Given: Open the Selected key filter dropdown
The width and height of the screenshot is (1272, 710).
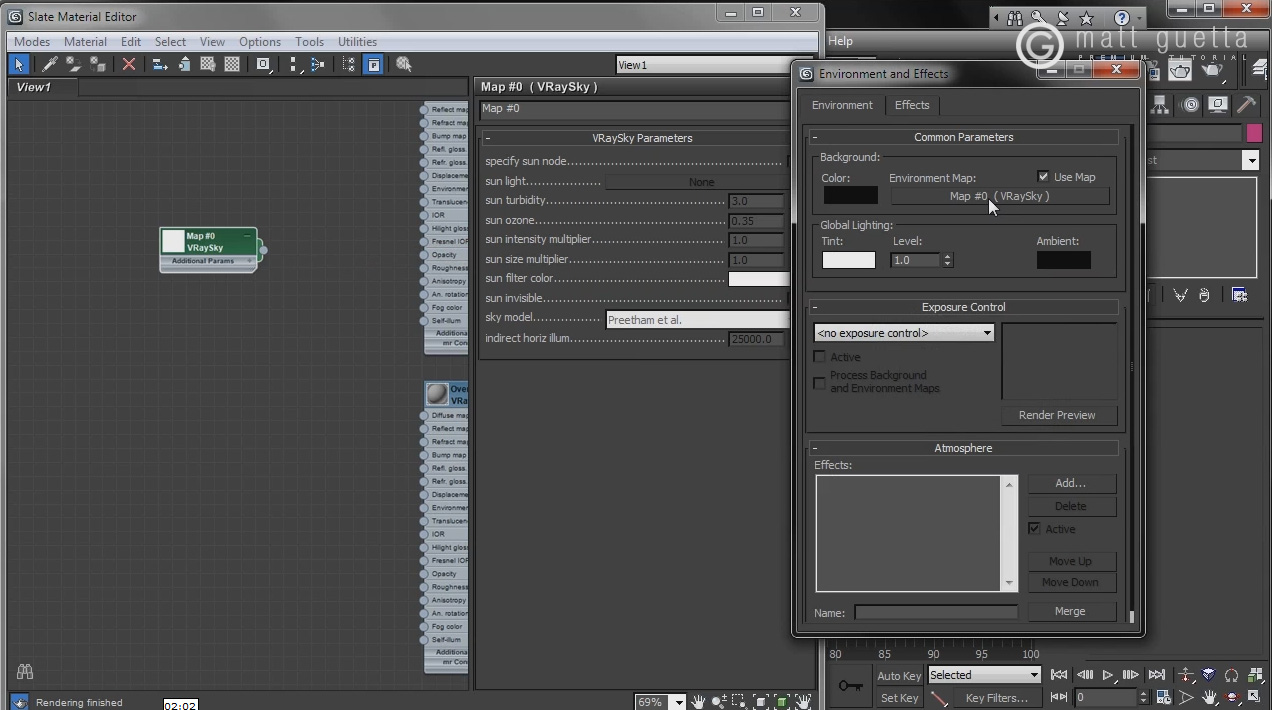Looking at the screenshot, I should [984, 675].
